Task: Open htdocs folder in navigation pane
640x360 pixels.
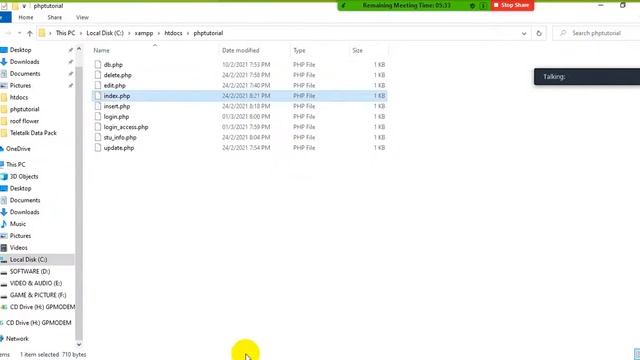Action: click(x=19, y=97)
